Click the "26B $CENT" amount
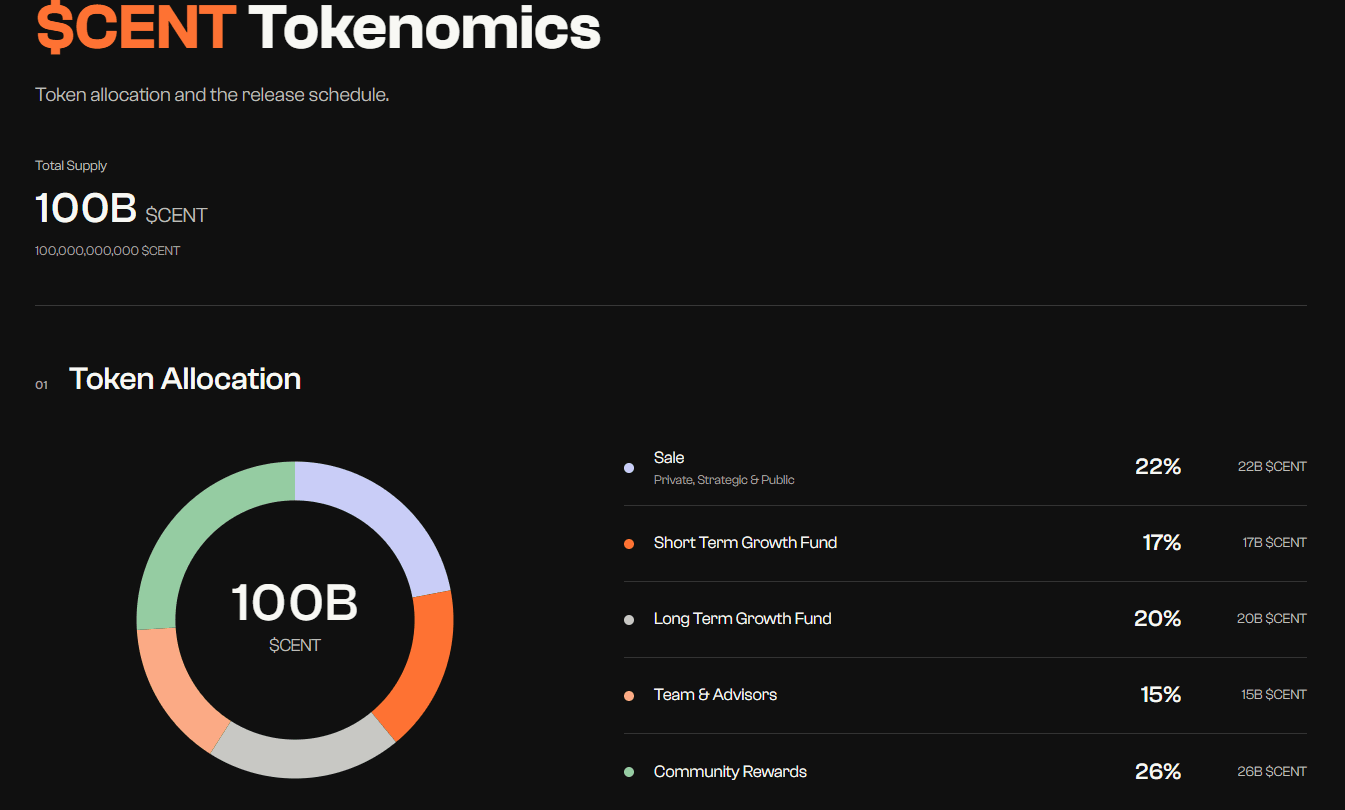 1272,771
